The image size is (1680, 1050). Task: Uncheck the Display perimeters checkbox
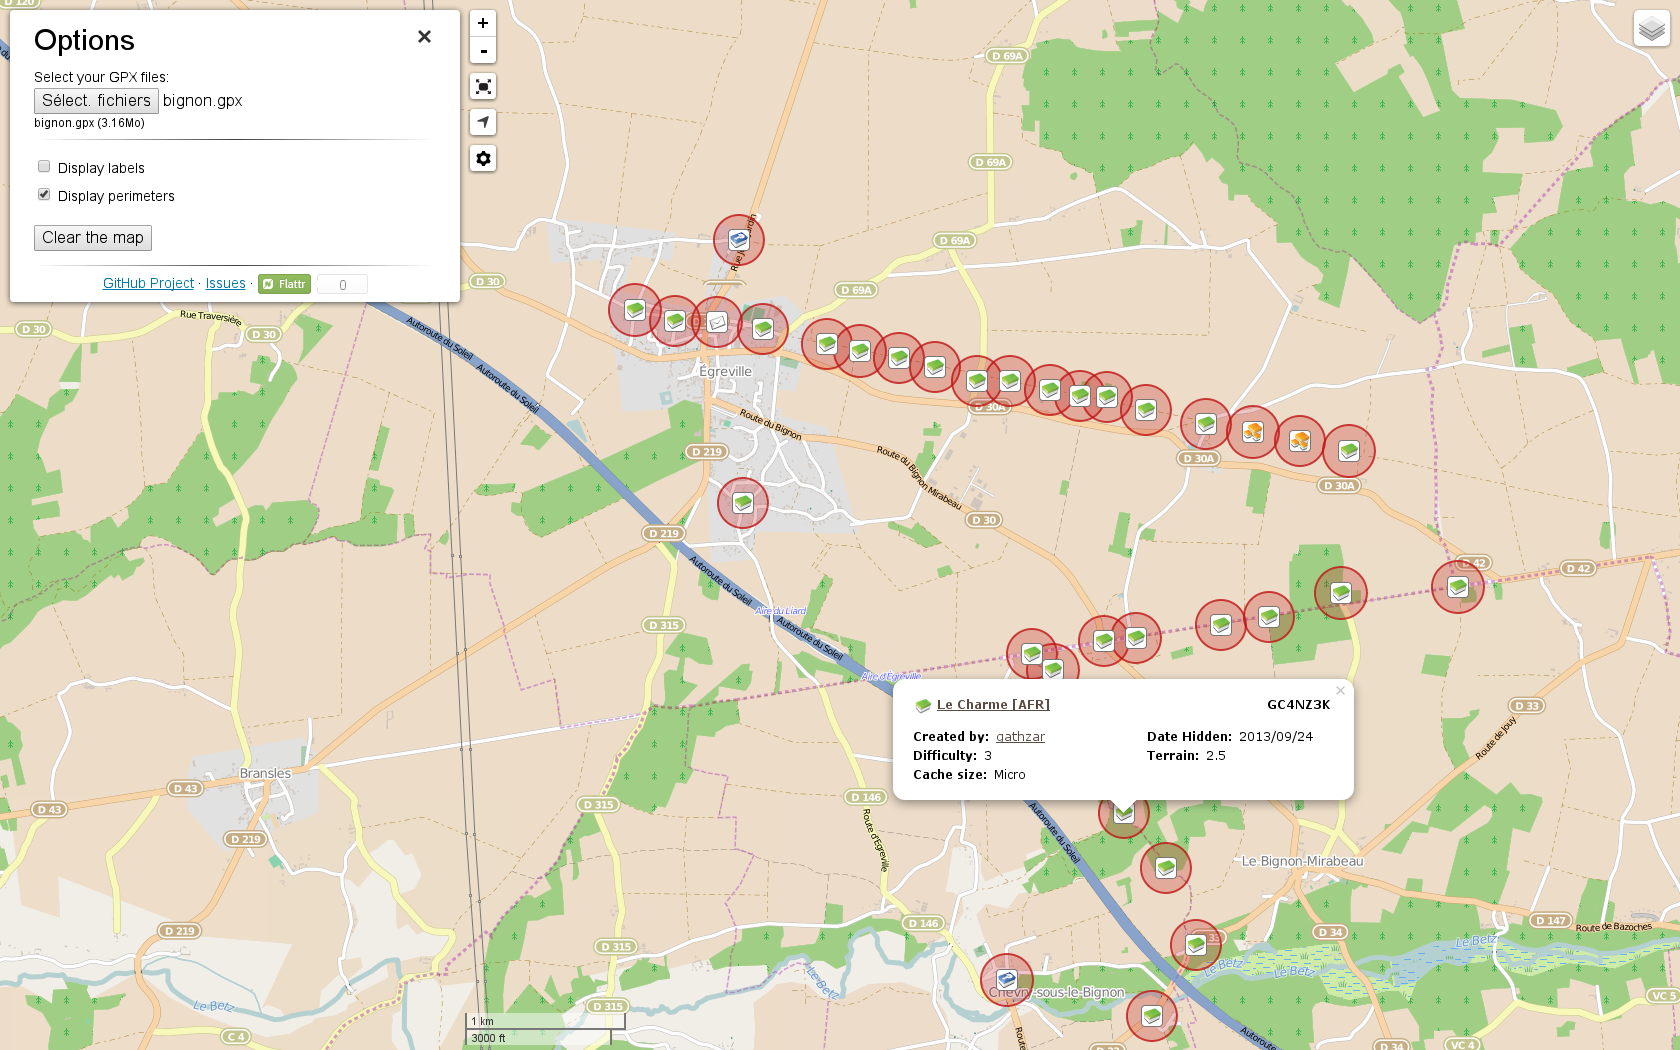point(44,195)
